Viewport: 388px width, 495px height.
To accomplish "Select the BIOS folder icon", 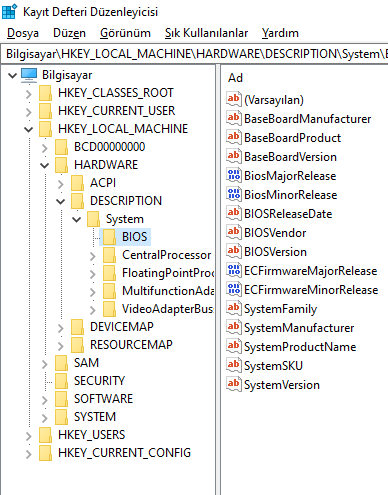I will point(109,237).
